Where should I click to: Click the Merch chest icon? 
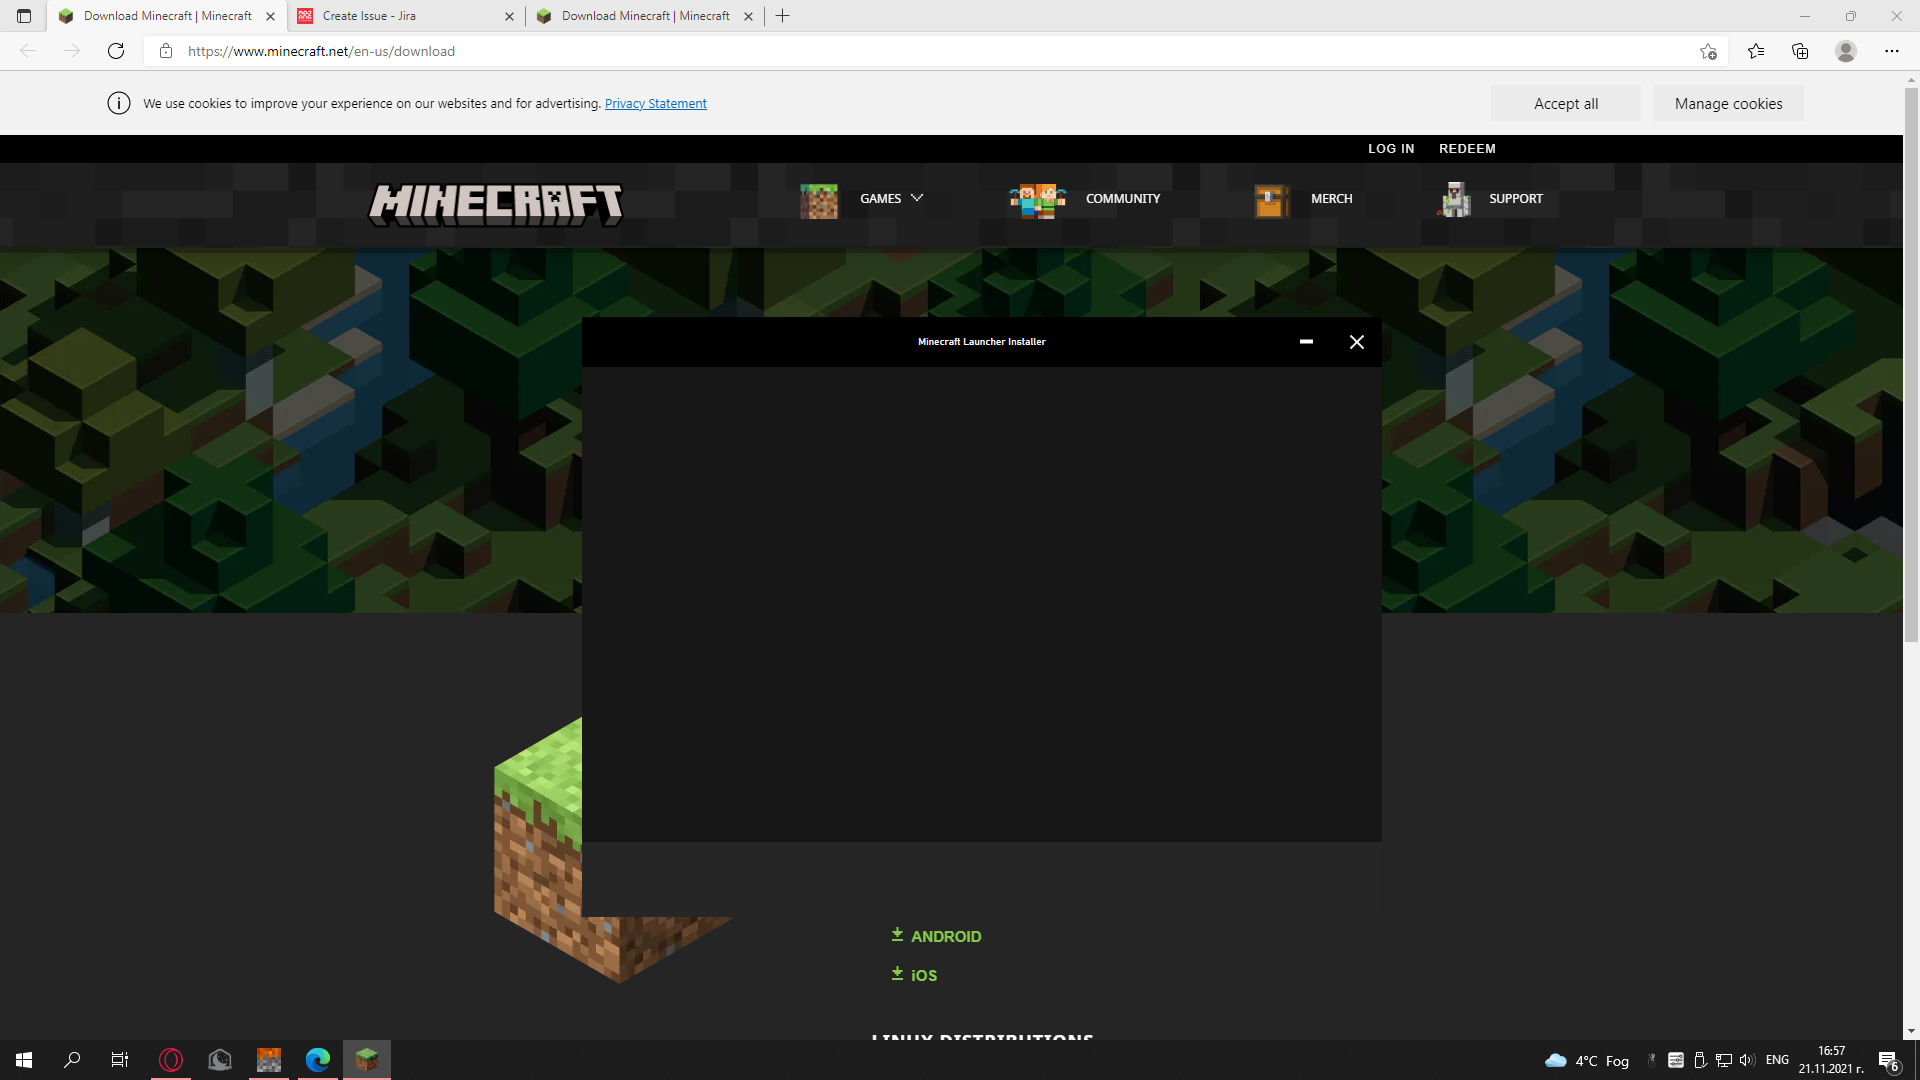(x=1271, y=200)
